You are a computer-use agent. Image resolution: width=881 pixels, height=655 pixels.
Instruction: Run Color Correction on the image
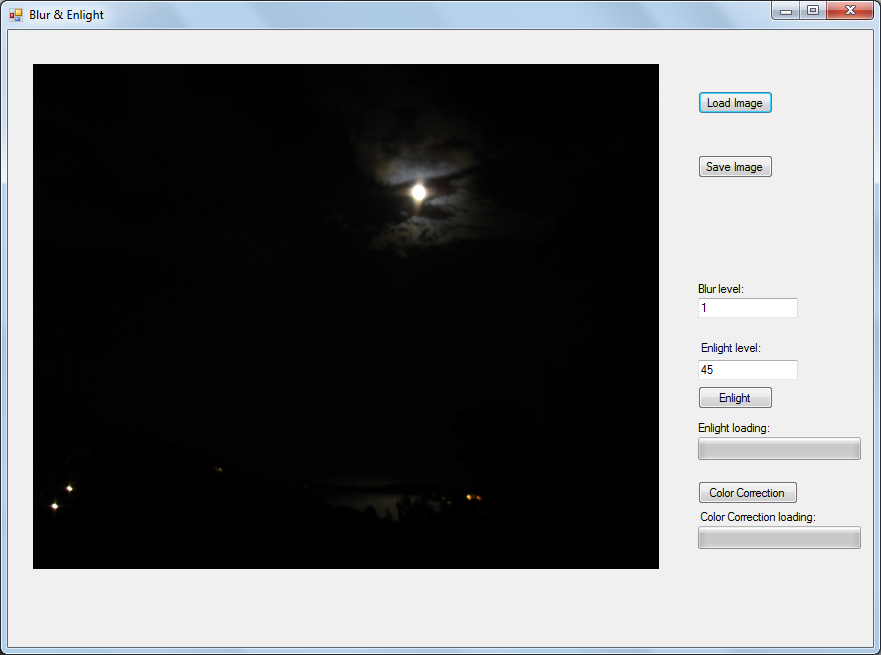point(747,493)
